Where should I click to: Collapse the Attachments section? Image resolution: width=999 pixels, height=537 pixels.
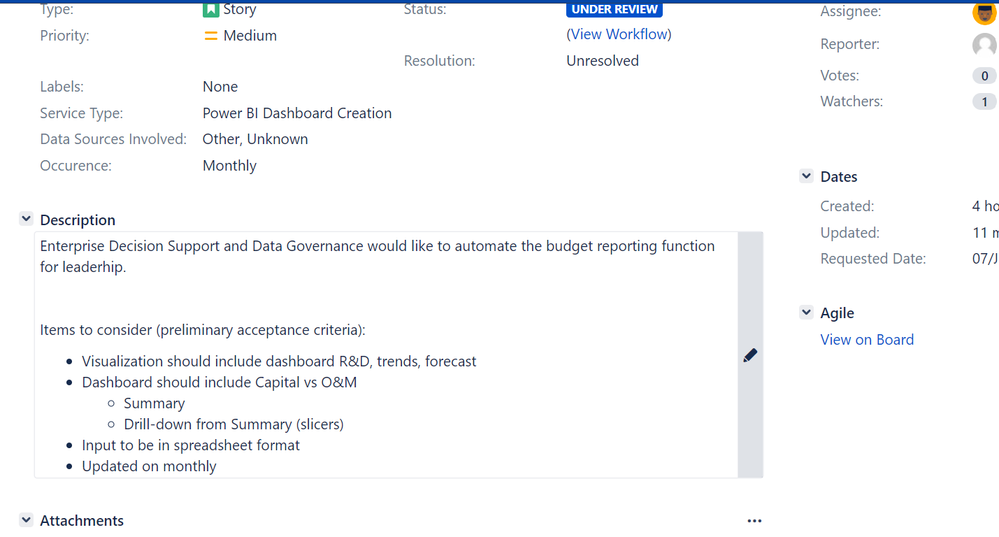(x=26, y=520)
